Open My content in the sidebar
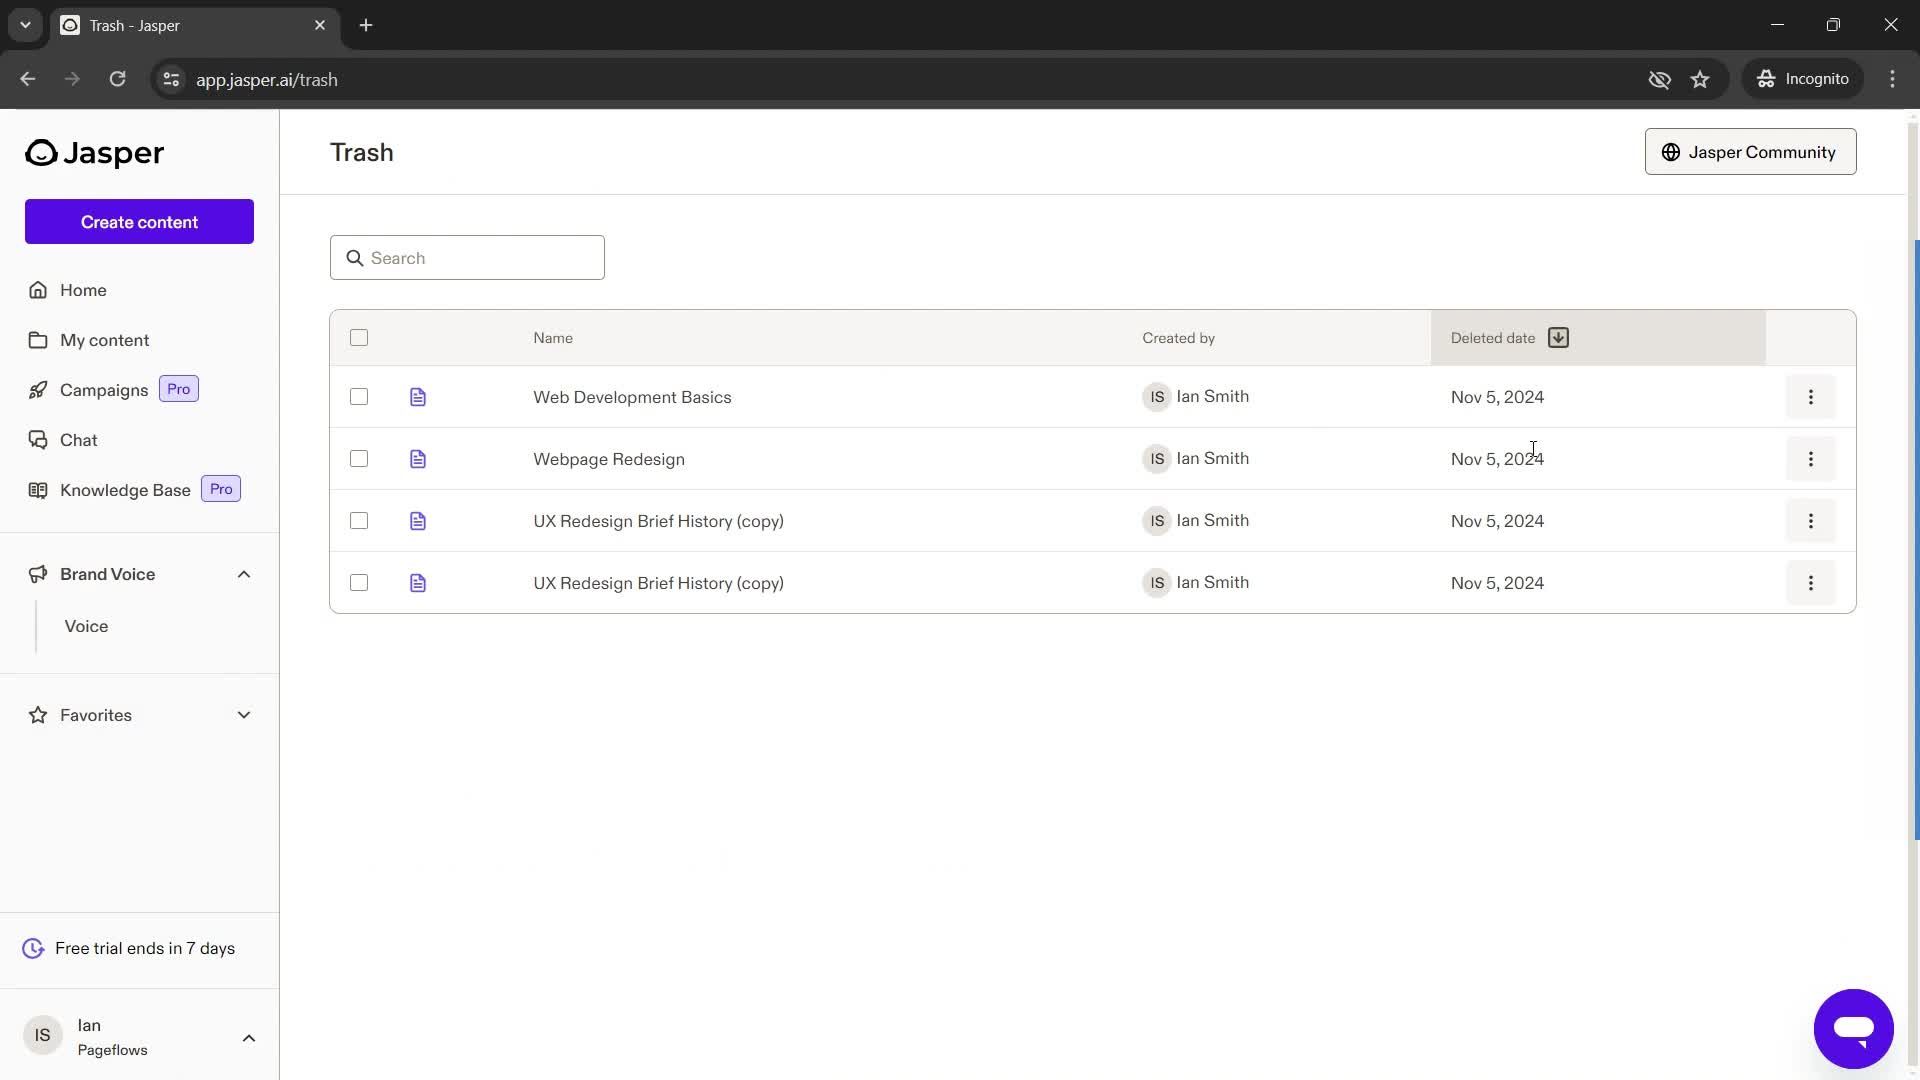Viewport: 1920px width, 1080px height. pos(104,340)
